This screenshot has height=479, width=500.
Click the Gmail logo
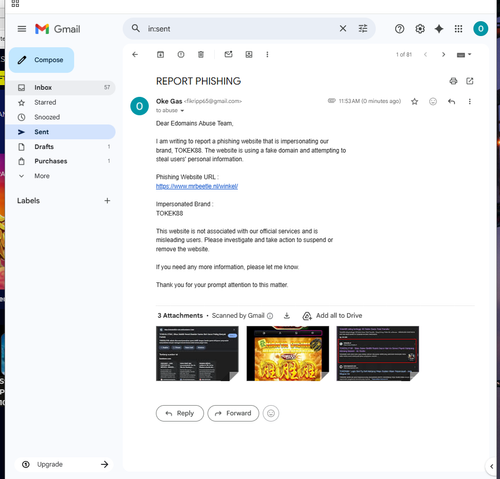(58, 29)
